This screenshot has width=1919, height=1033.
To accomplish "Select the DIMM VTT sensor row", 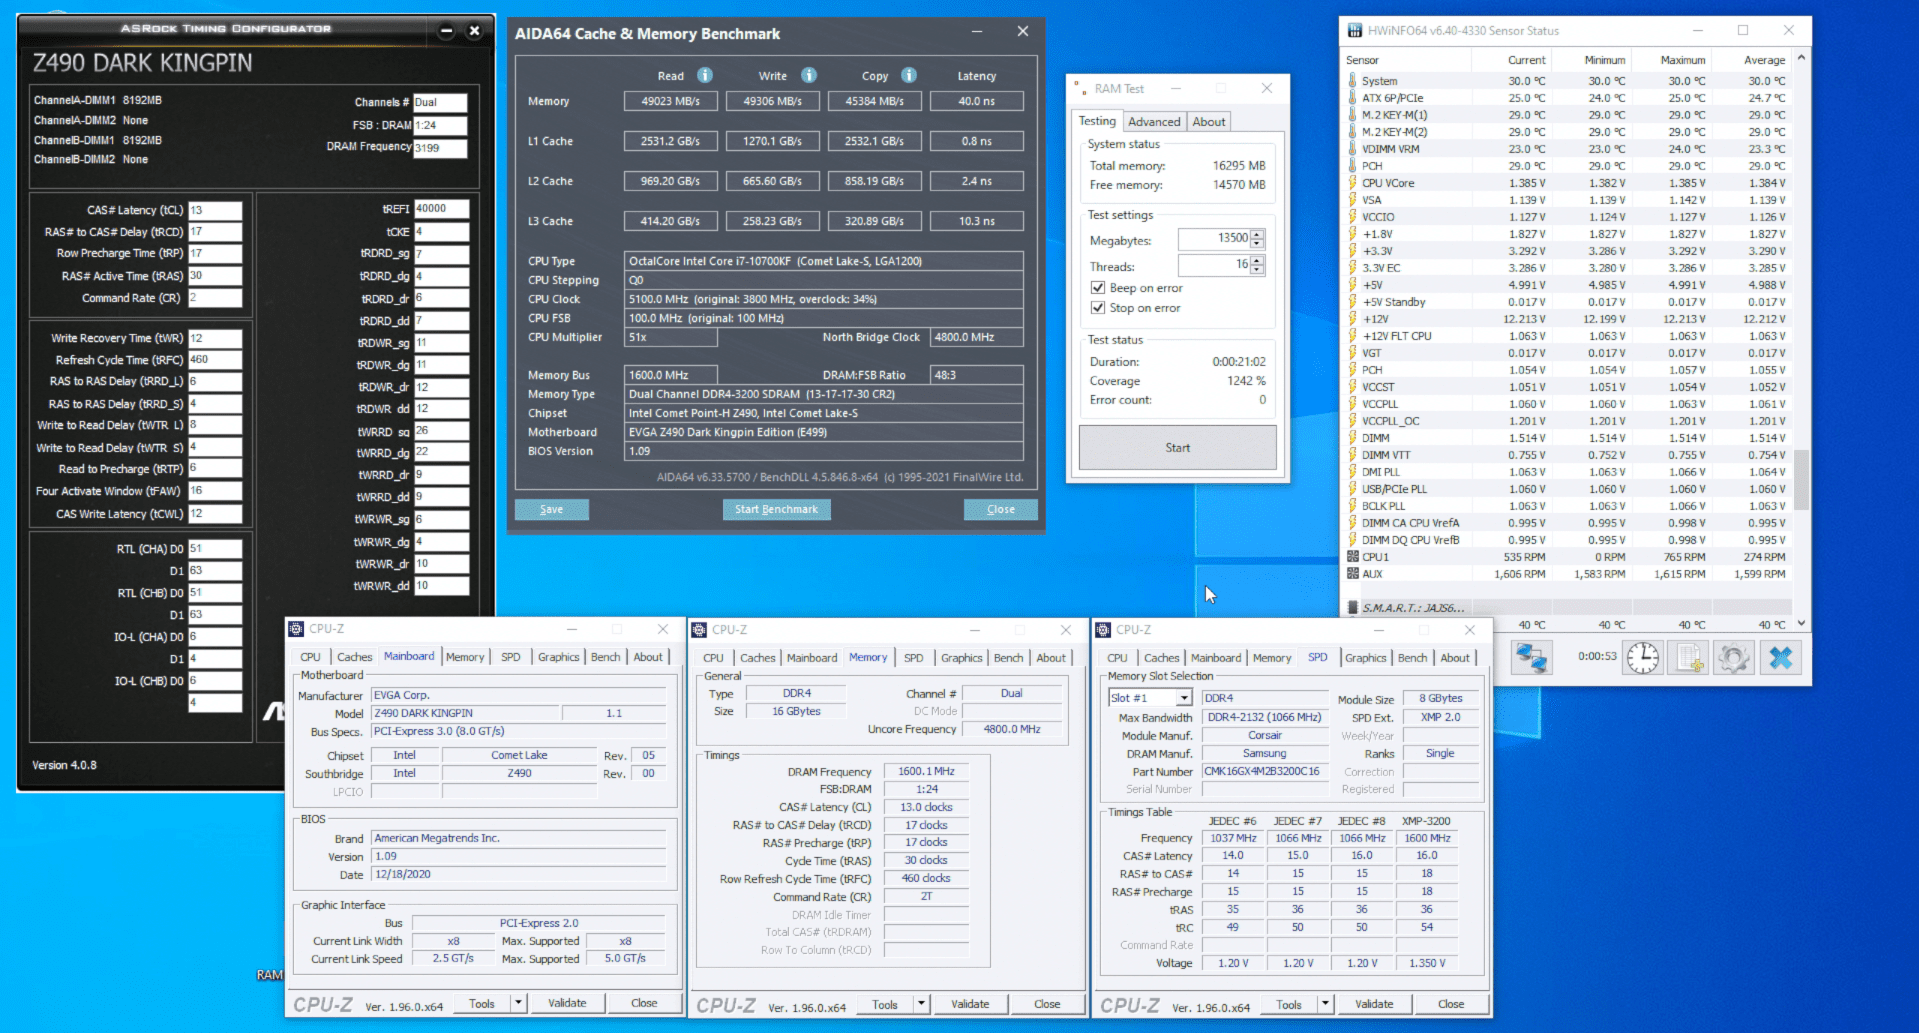I will (x=1568, y=455).
